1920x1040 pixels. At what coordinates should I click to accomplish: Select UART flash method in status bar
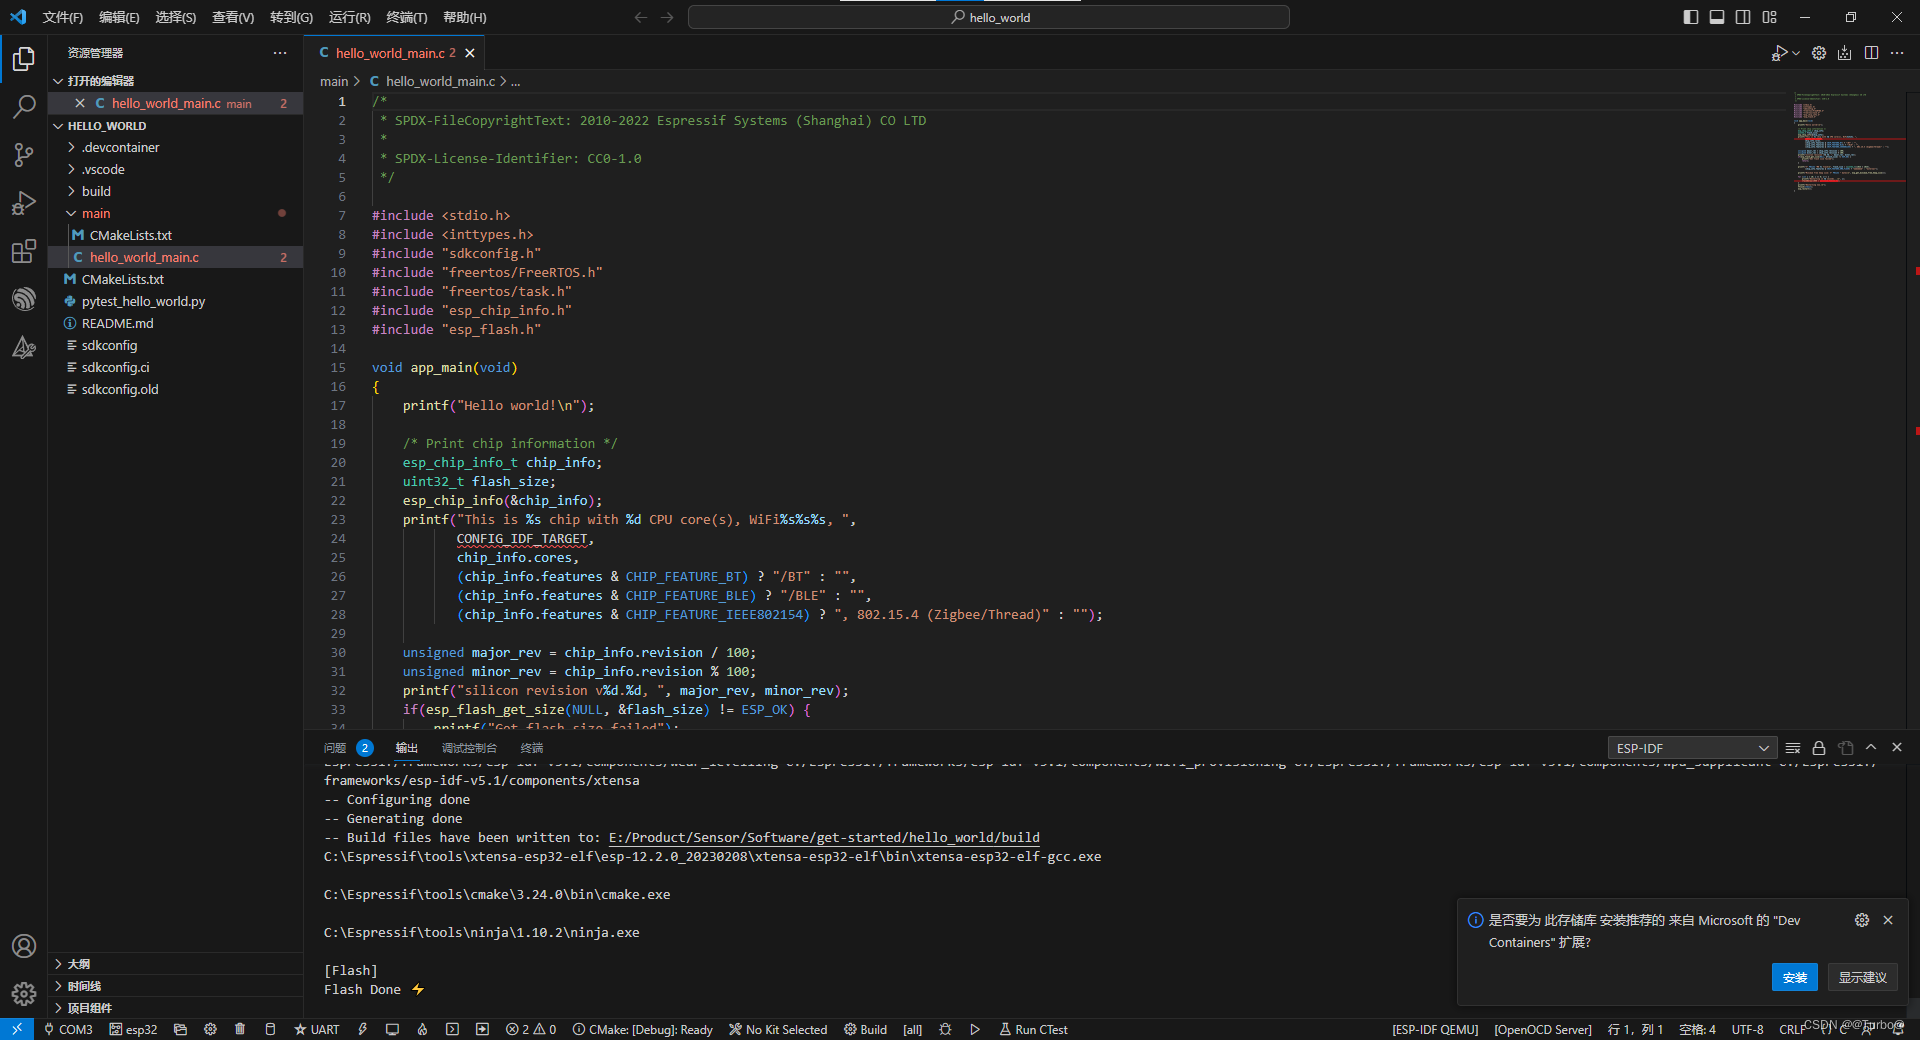(x=316, y=1029)
